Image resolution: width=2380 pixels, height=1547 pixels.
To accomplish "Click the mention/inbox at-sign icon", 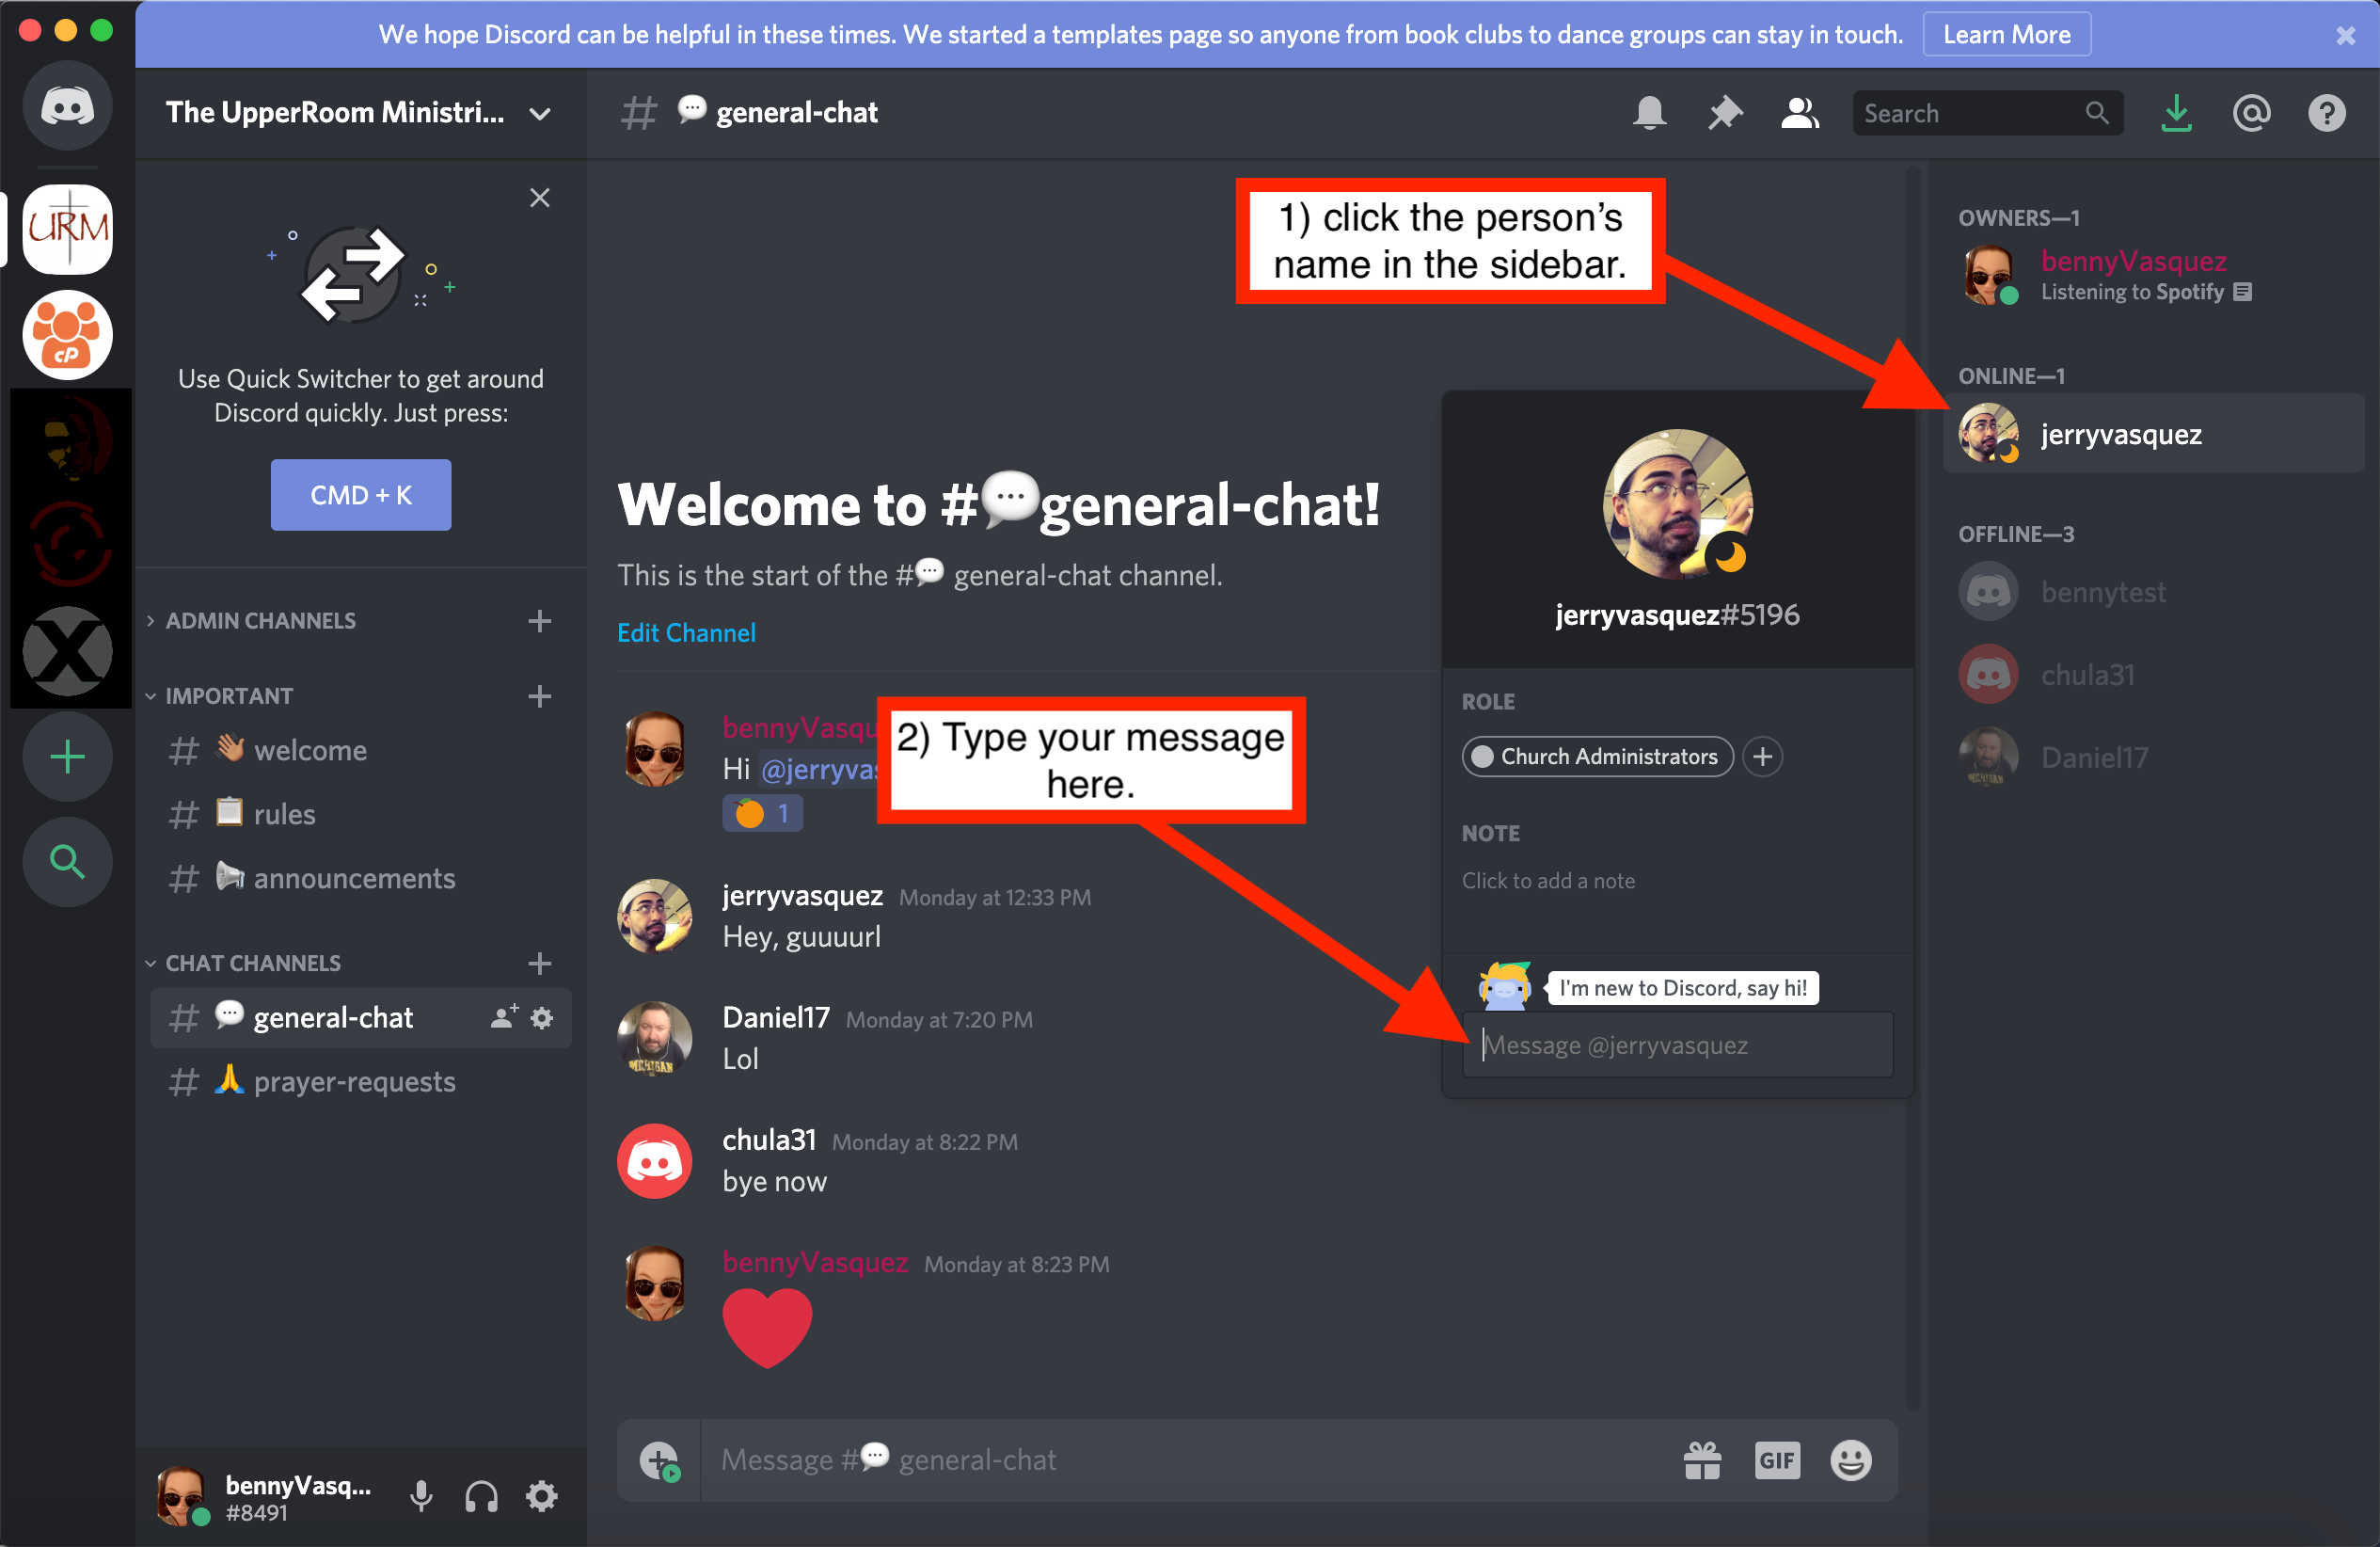I will click(2255, 113).
